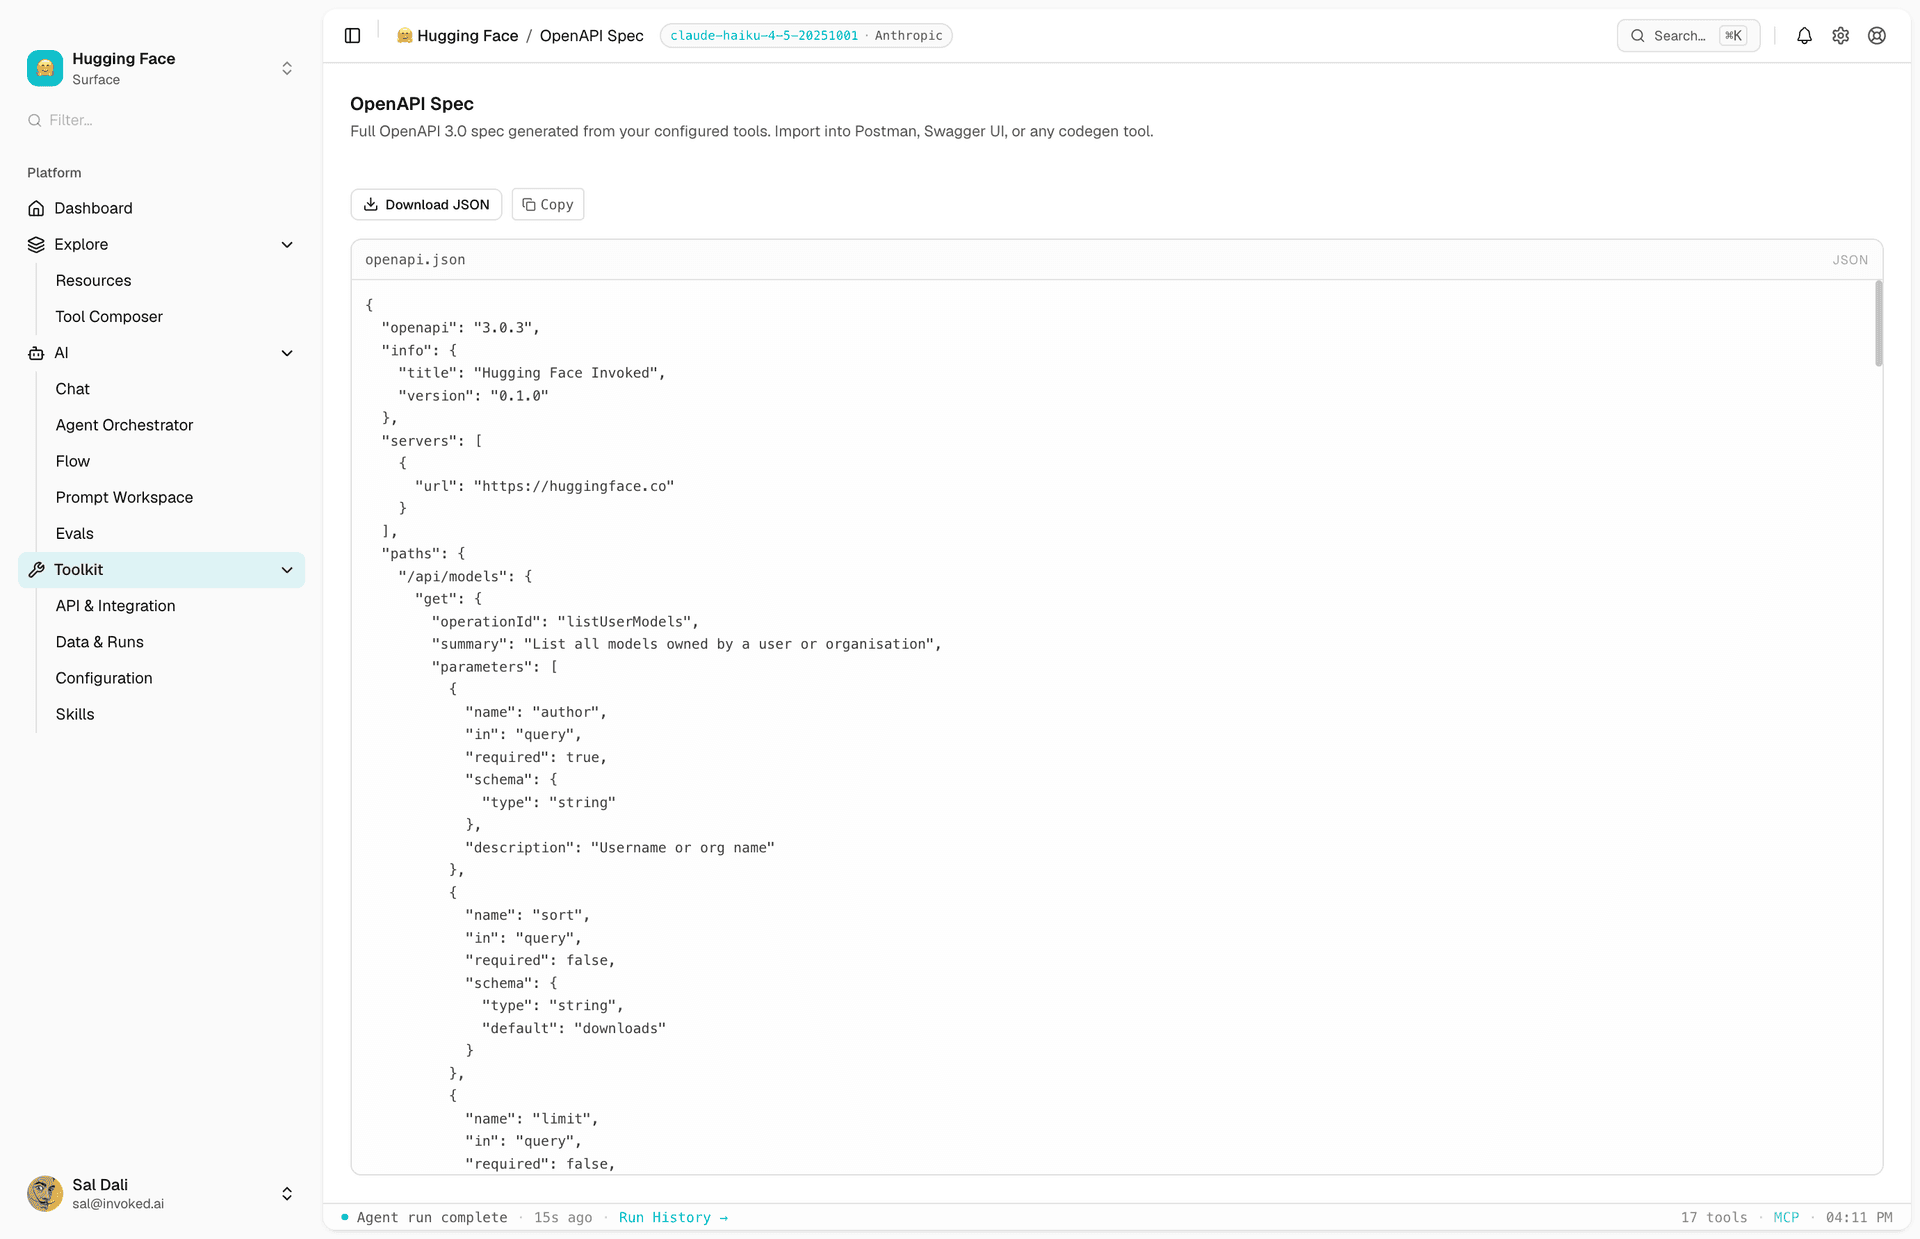Click the "15s ago" status text
1920x1239 pixels.
click(563, 1217)
